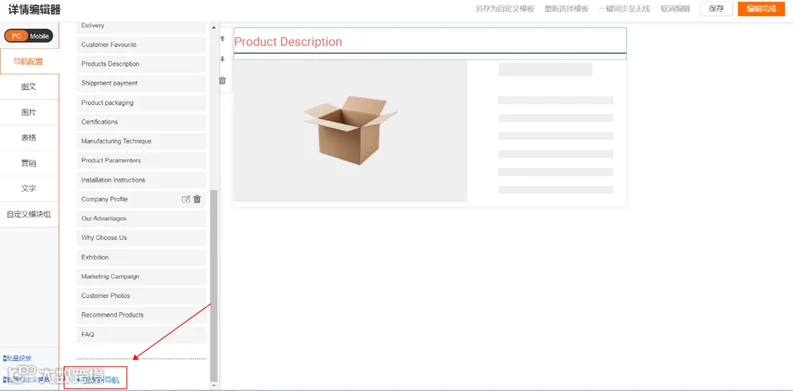
Task: Click the 保存 button
Action: pos(716,9)
